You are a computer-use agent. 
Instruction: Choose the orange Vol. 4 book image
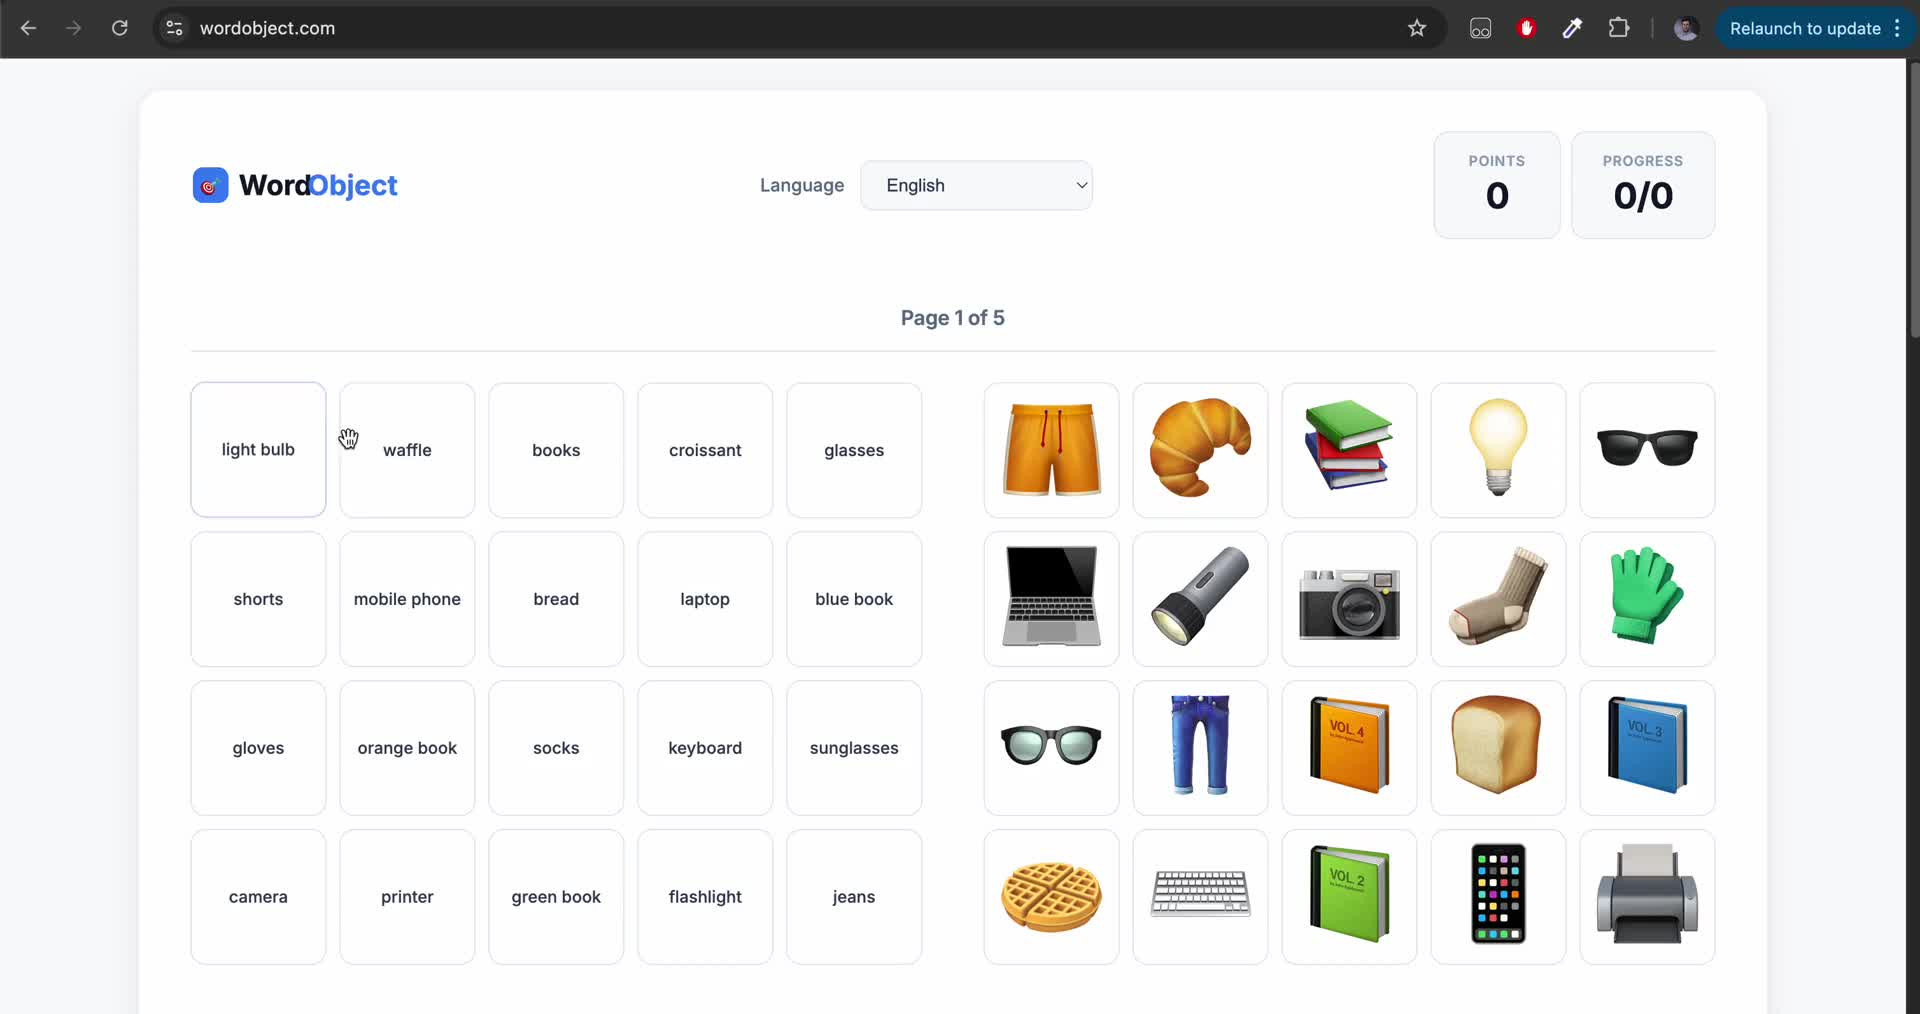coord(1349,748)
